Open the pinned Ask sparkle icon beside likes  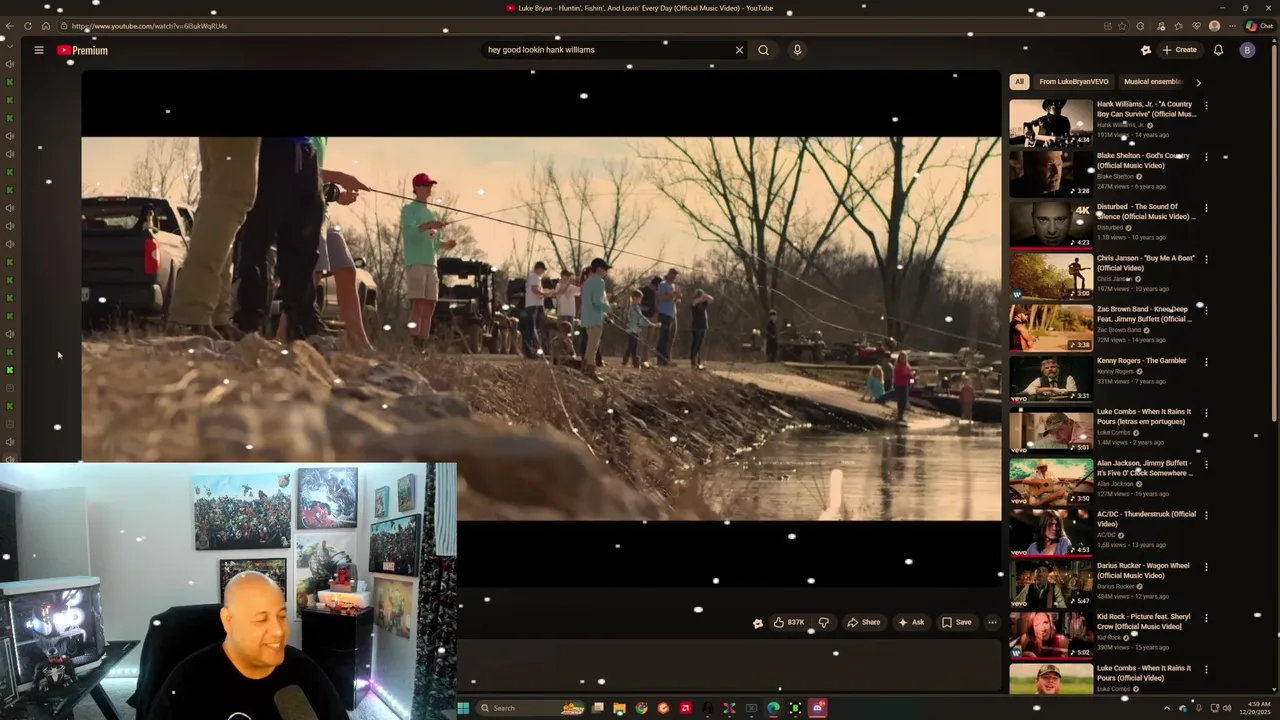[757, 622]
